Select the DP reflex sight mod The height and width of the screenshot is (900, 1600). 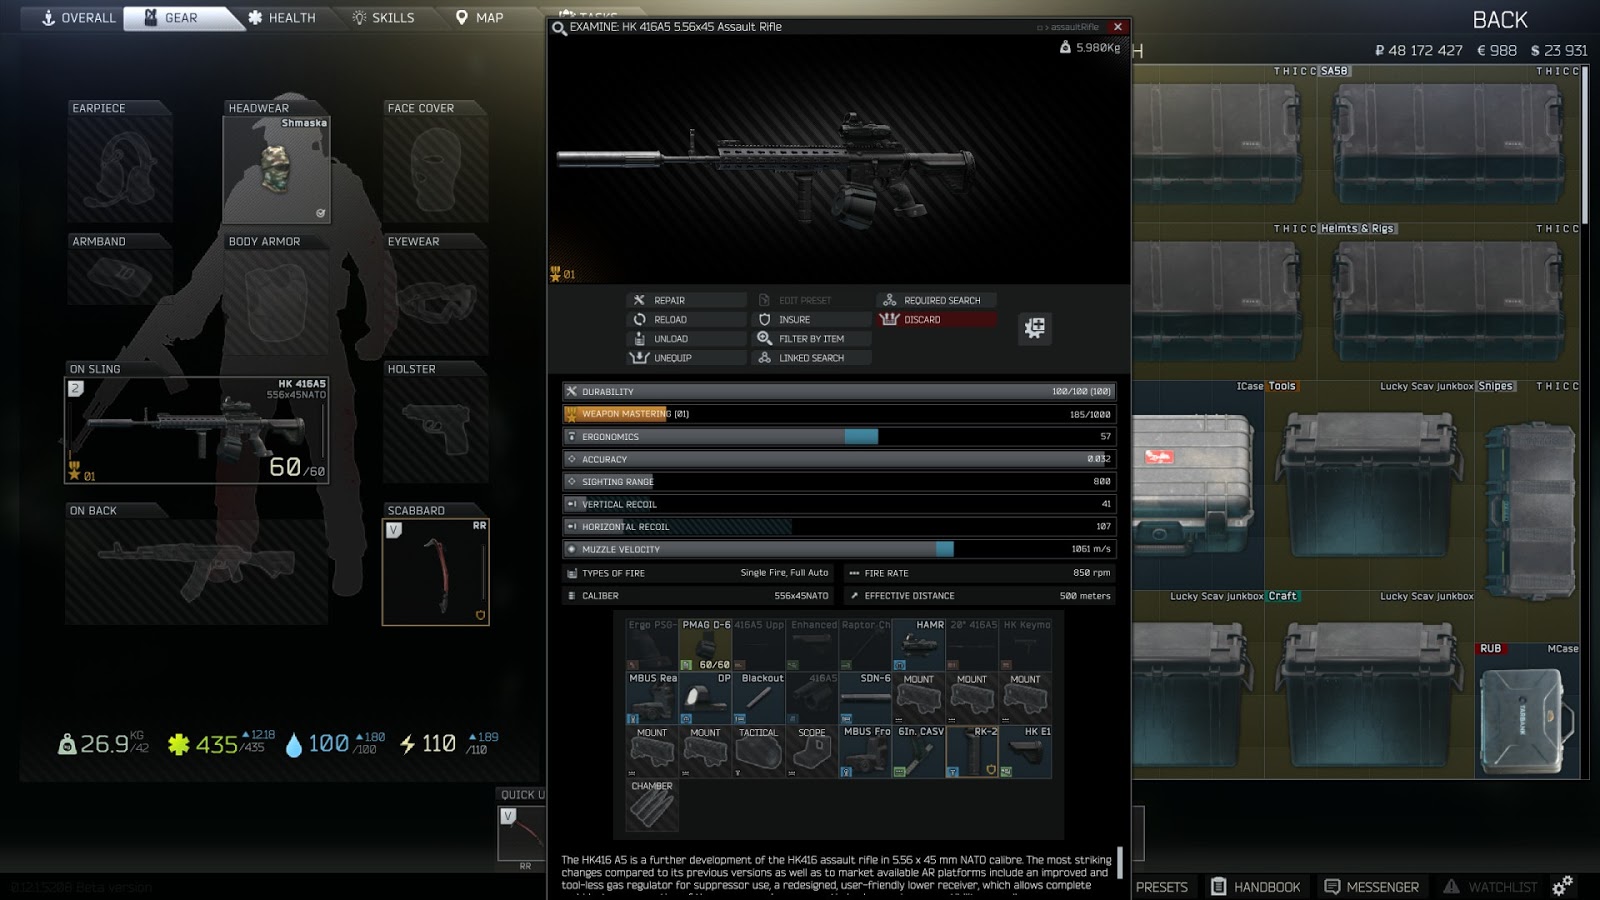click(x=705, y=698)
